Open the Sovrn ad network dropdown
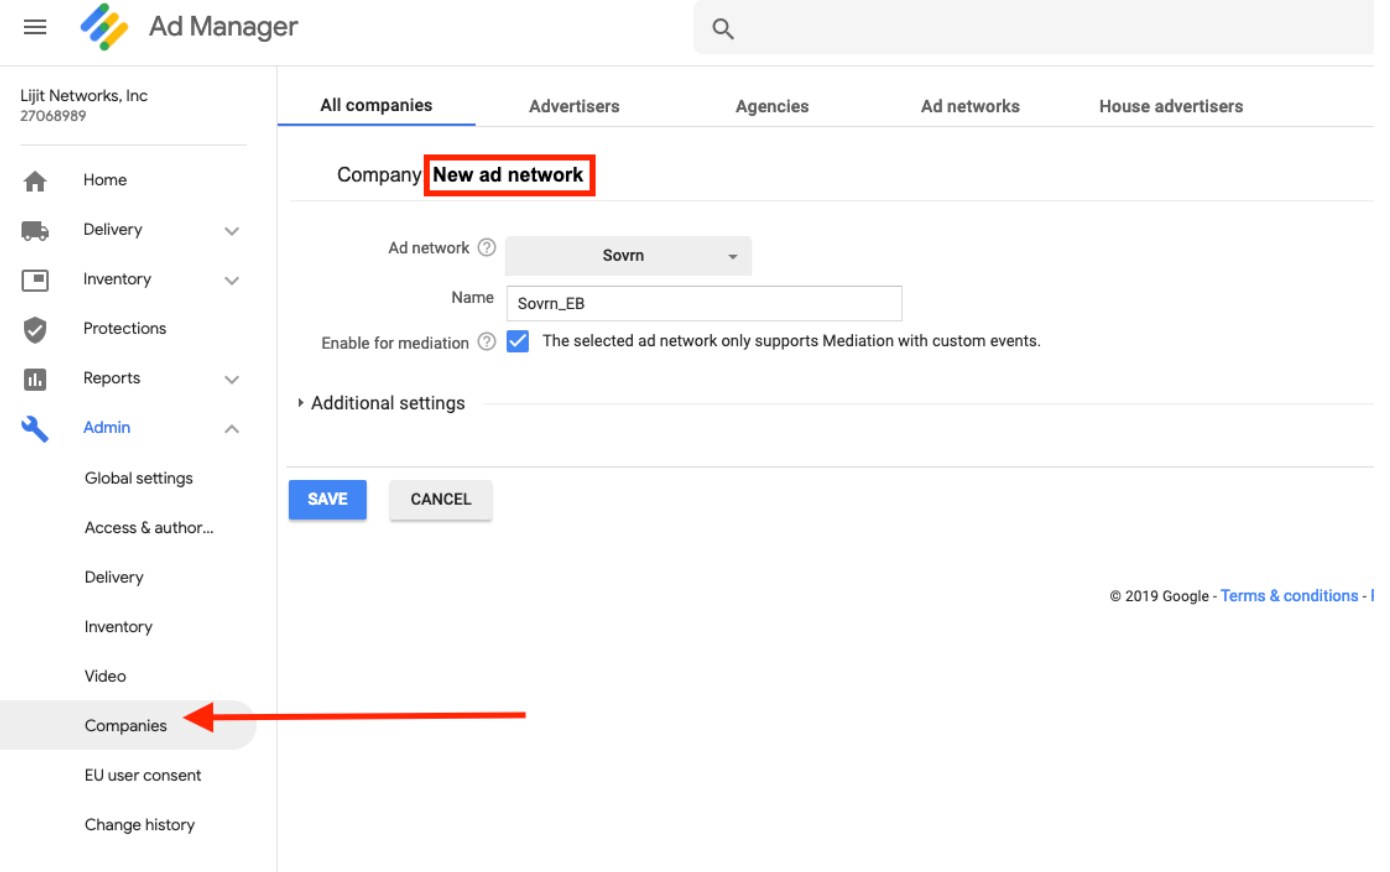The width and height of the screenshot is (1390, 872). (x=628, y=256)
